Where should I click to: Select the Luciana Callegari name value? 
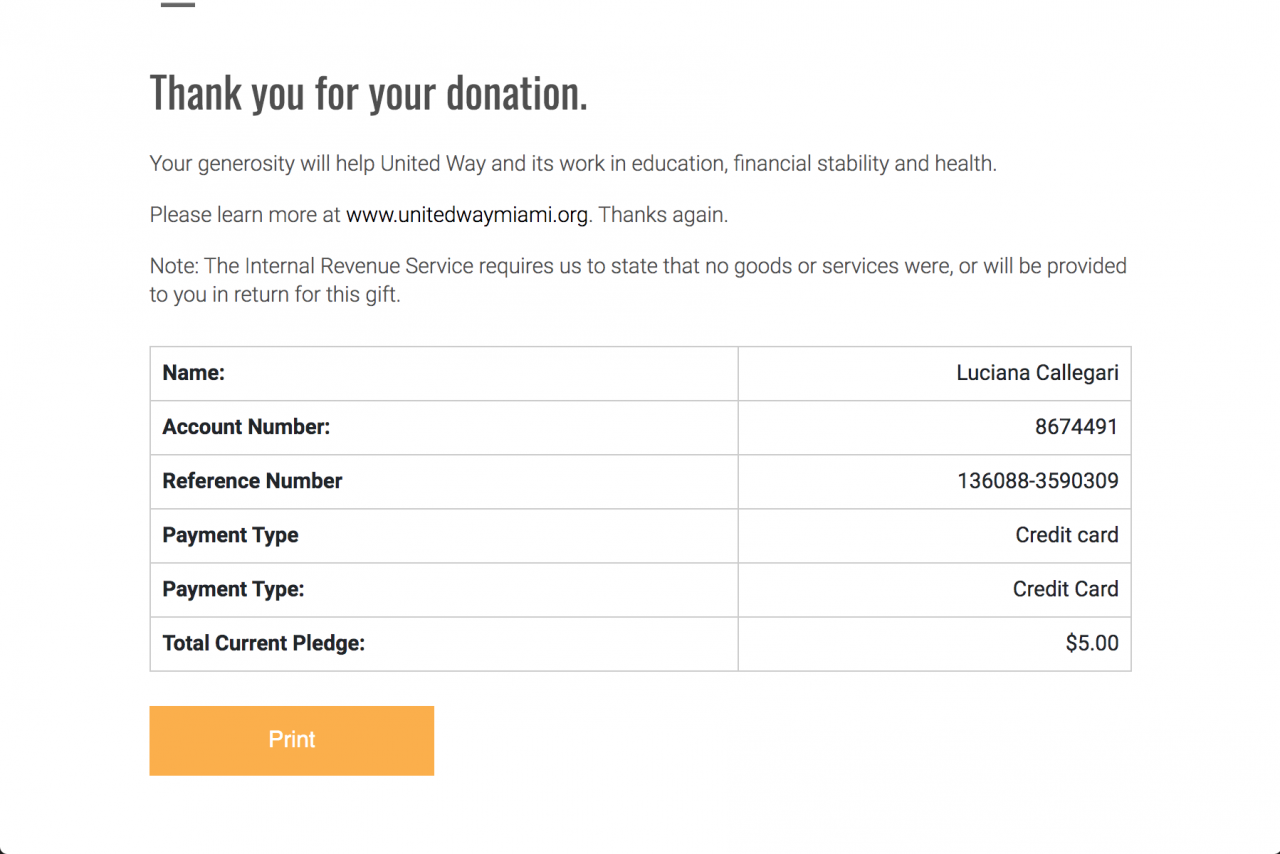click(1037, 373)
